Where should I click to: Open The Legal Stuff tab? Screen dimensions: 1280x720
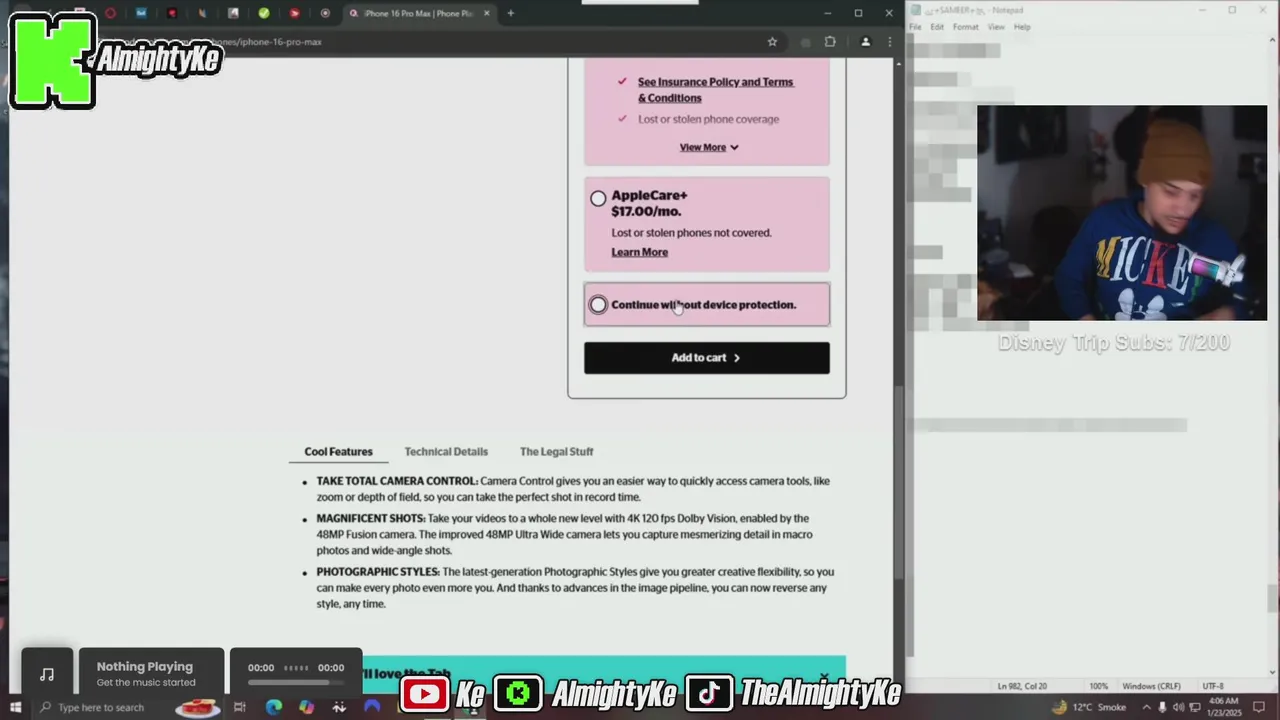556,452
